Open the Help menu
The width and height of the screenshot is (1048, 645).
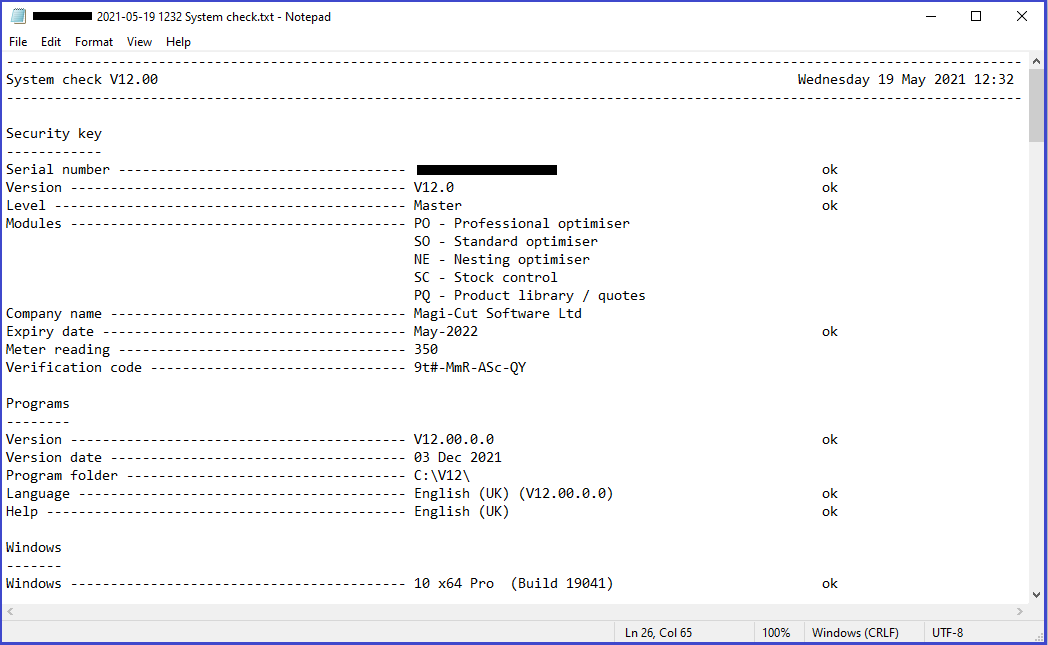[178, 41]
